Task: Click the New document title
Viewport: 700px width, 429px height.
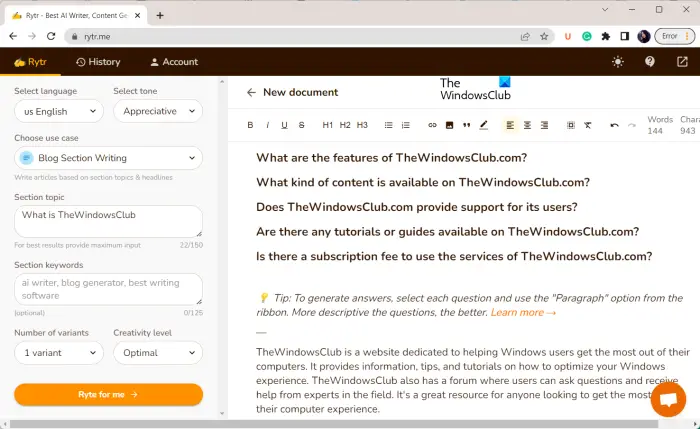Action: (300, 92)
